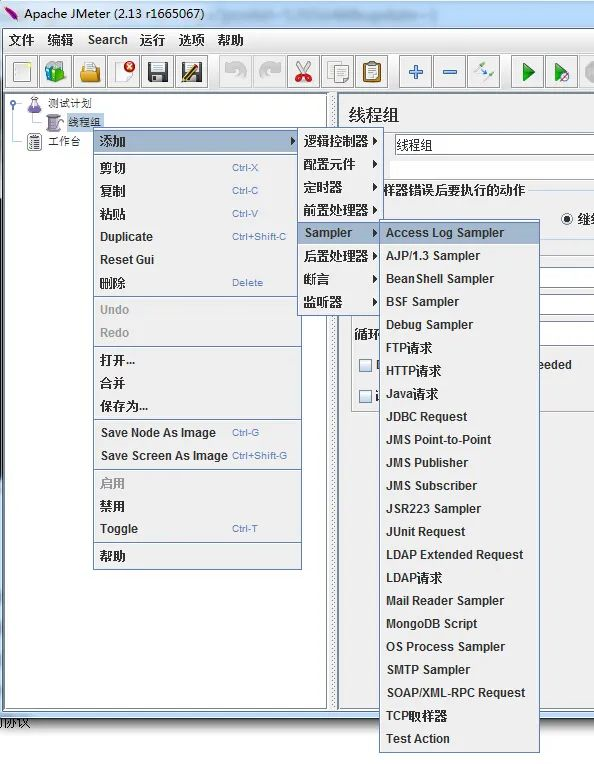Screen dimensions: 594x764
Task: Start the test with green Run icon
Action: pos(528,72)
